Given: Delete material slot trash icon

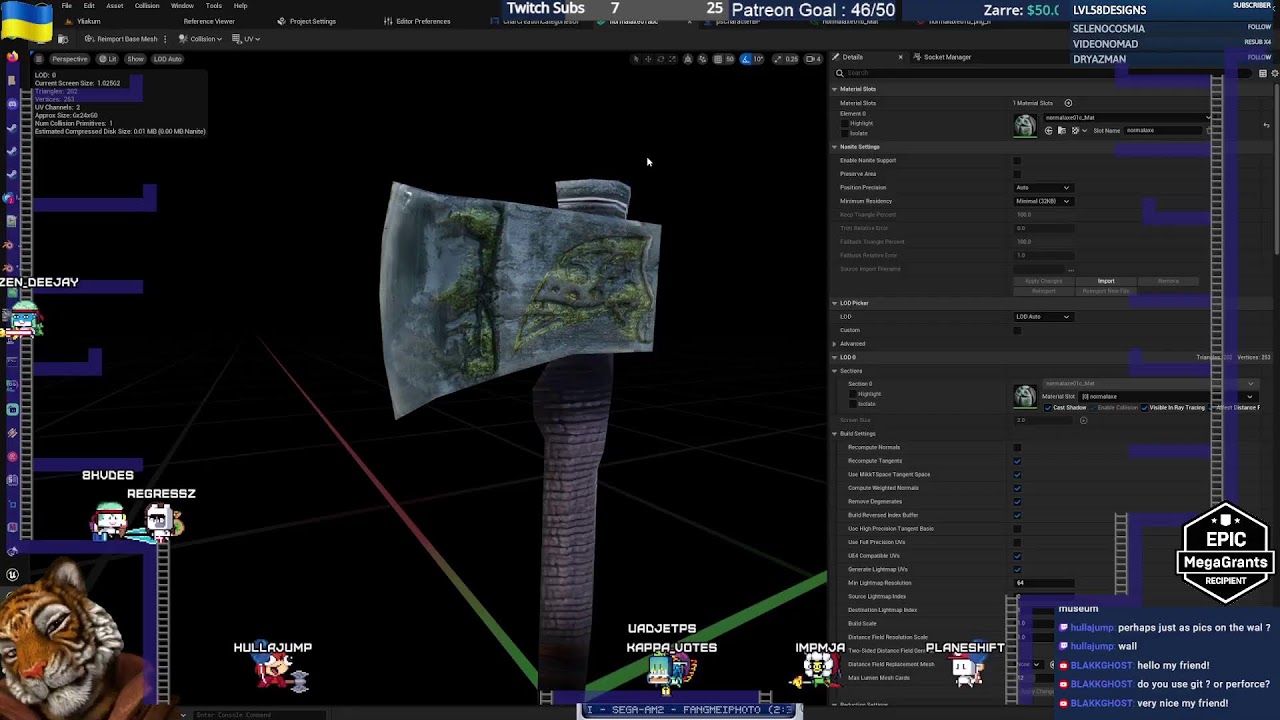Looking at the screenshot, I should 1209,131.
